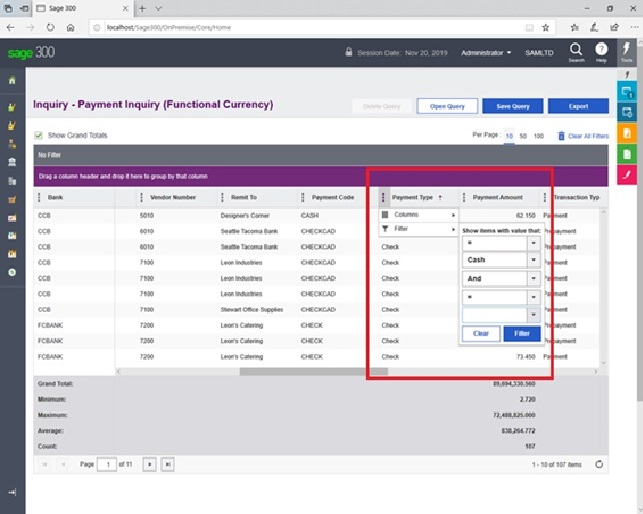This screenshot has height=514, width=643.
Task: Open the empty second value dropdown
Action: [534, 315]
